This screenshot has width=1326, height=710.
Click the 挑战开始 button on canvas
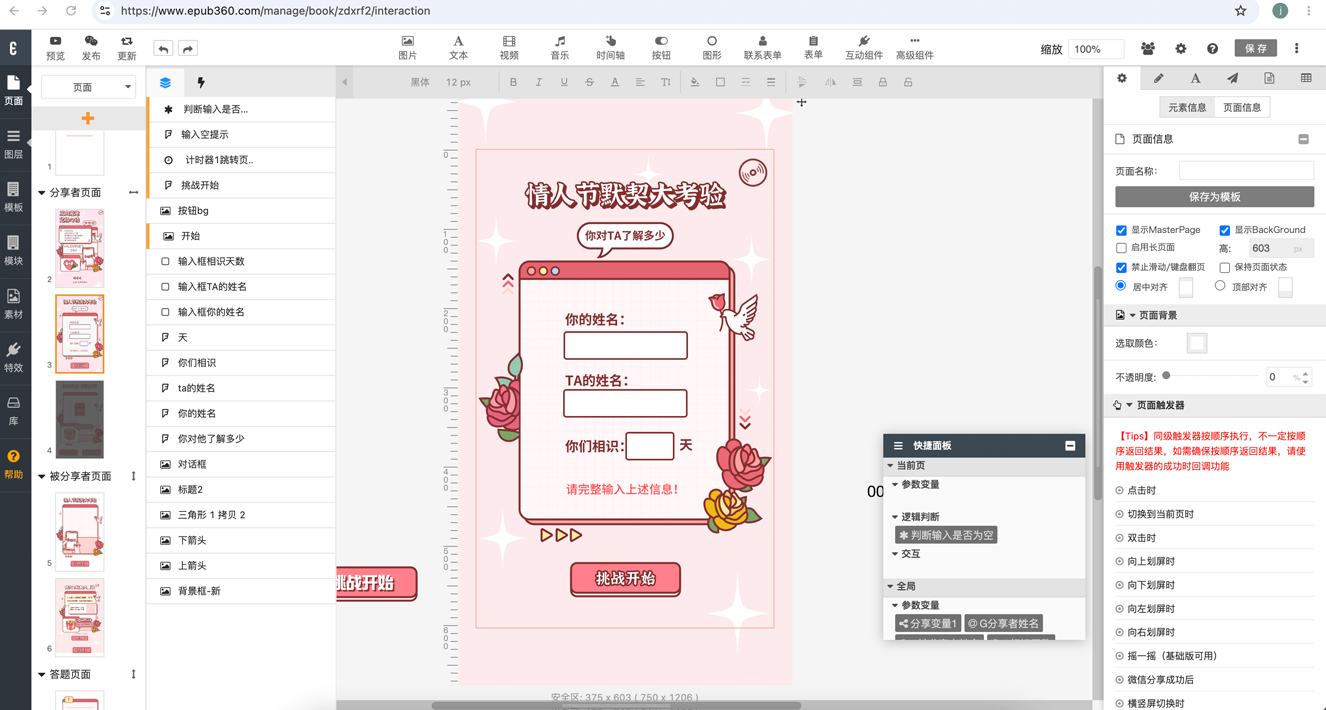click(625, 579)
